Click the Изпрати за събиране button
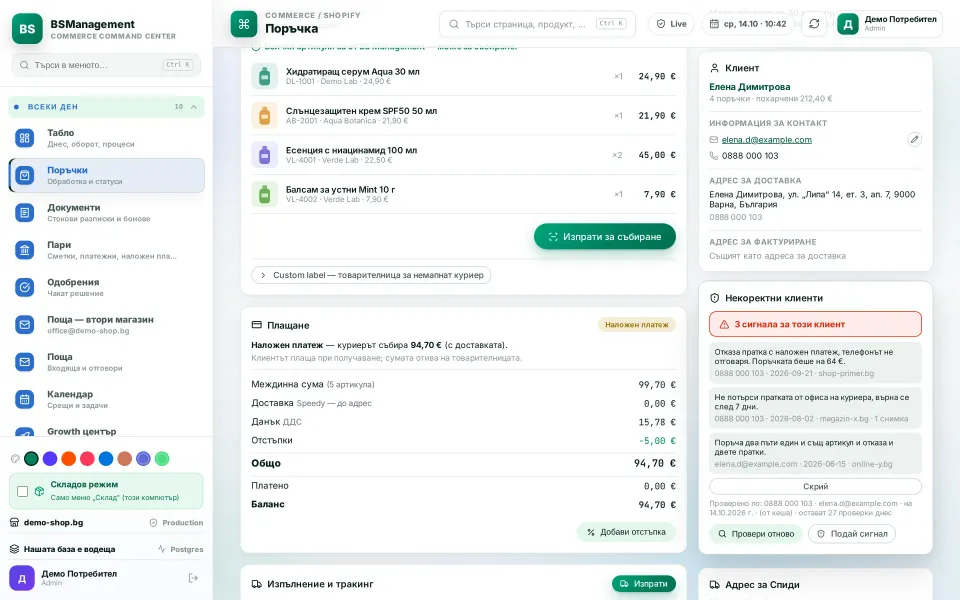Viewport: 960px width, 600px height. [605, 236]
